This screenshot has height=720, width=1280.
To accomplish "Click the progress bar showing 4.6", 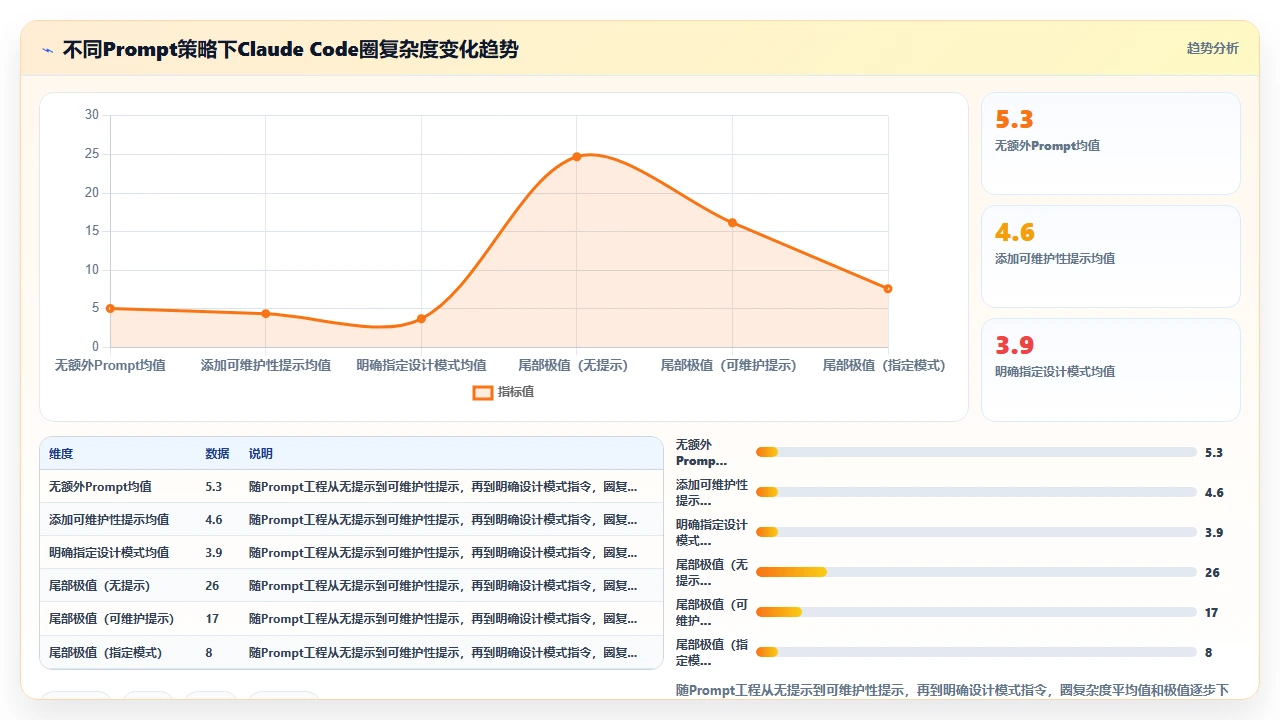I will 976,492.
